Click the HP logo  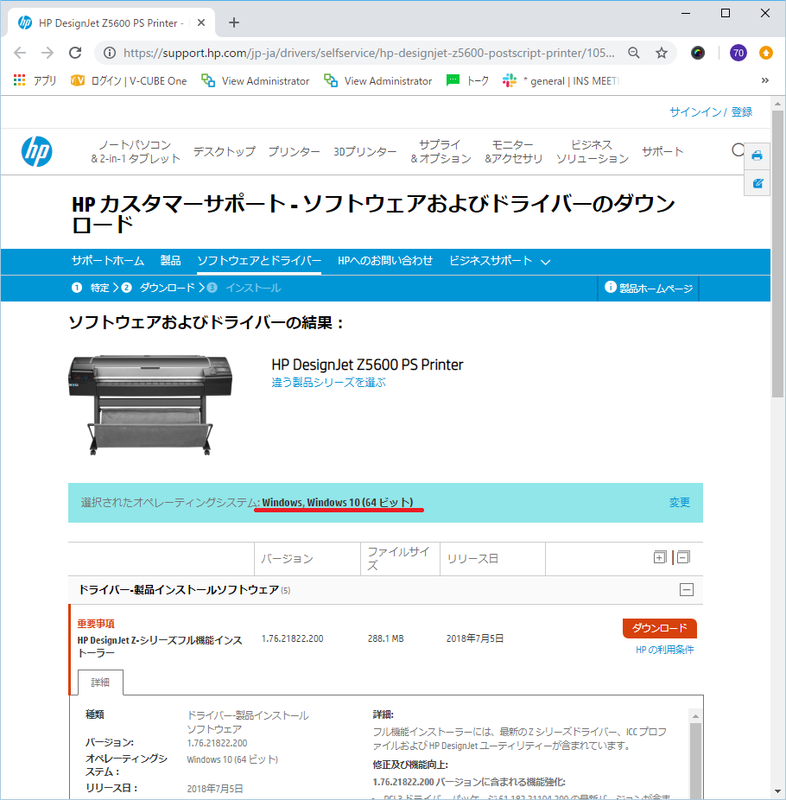tap(37, 152)
